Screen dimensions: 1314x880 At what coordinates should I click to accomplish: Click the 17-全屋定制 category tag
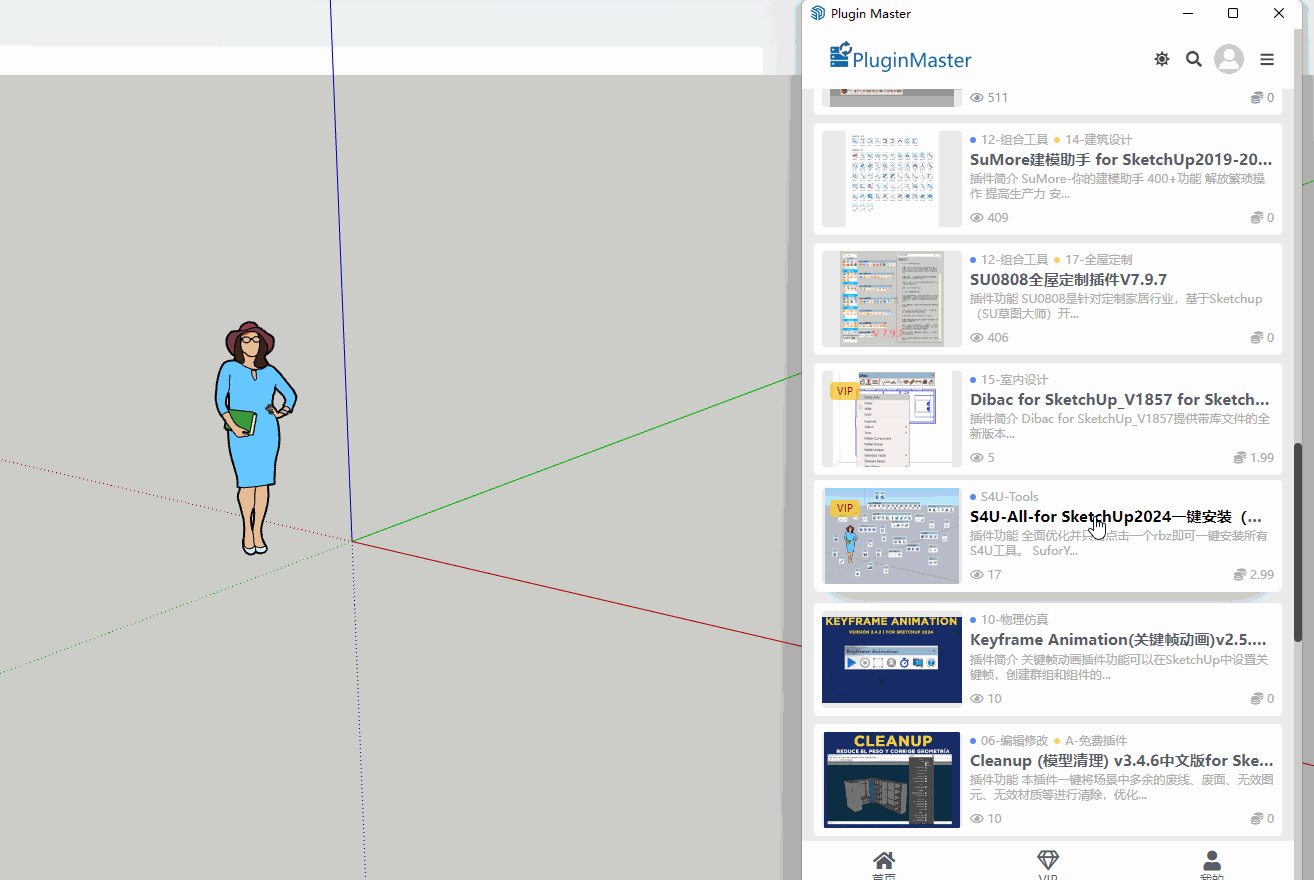(x=1098, y=259)
